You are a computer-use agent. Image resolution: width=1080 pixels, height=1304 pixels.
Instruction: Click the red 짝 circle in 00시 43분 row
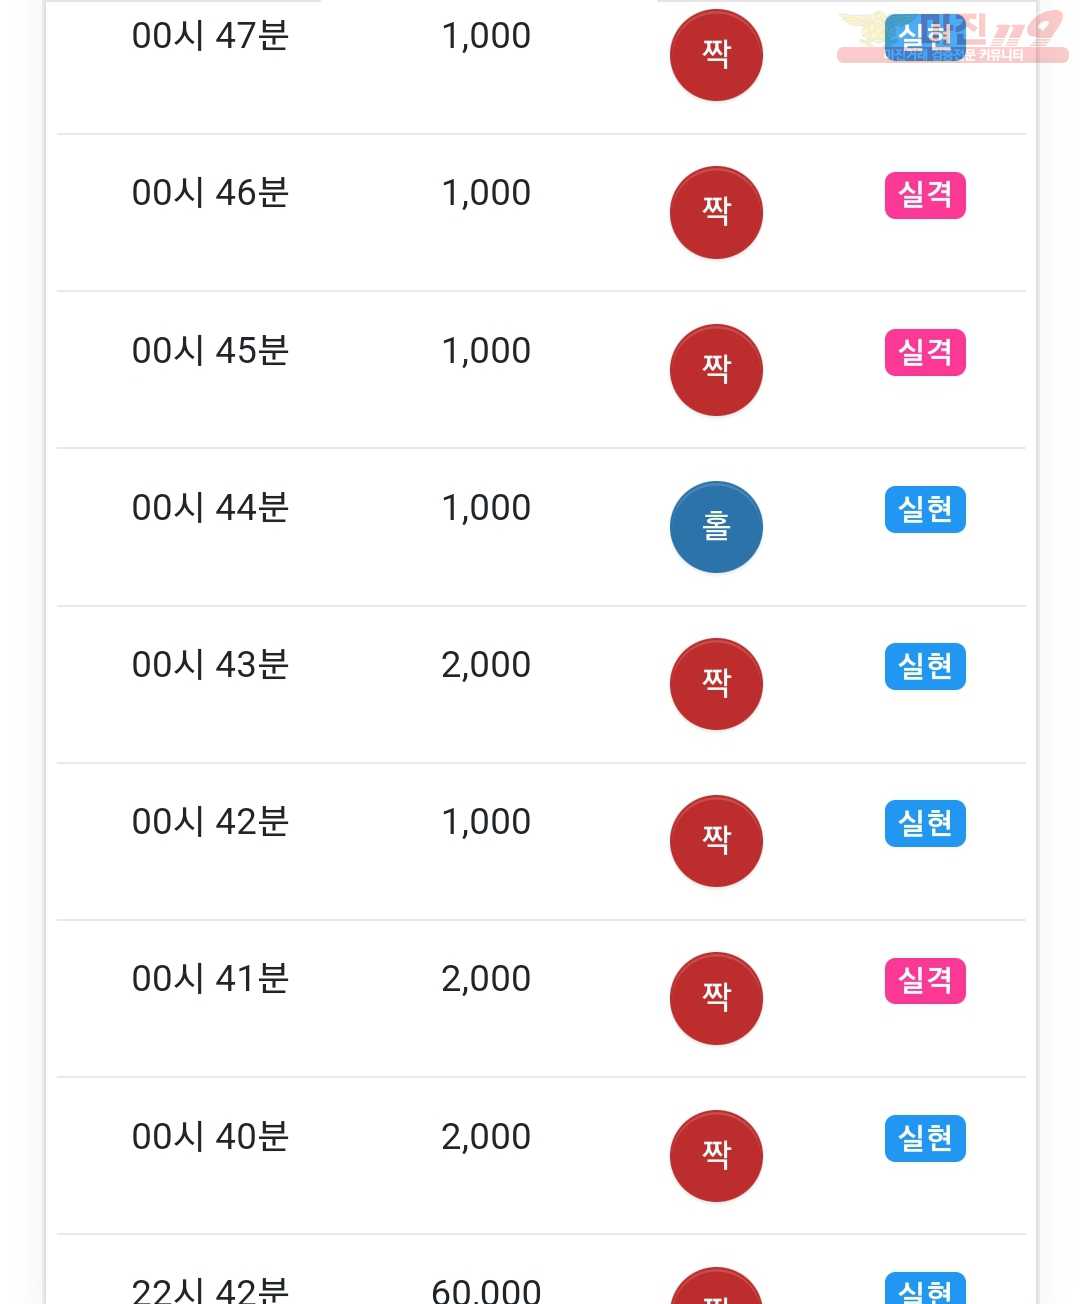(716, 684)
